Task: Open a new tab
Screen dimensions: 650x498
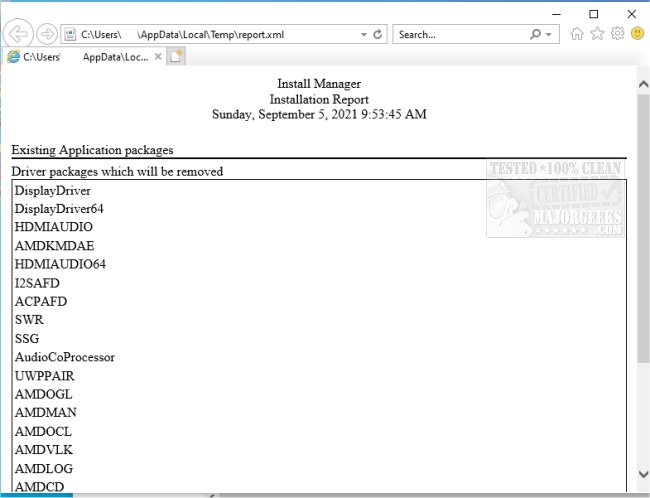Action: click(176, 56)
